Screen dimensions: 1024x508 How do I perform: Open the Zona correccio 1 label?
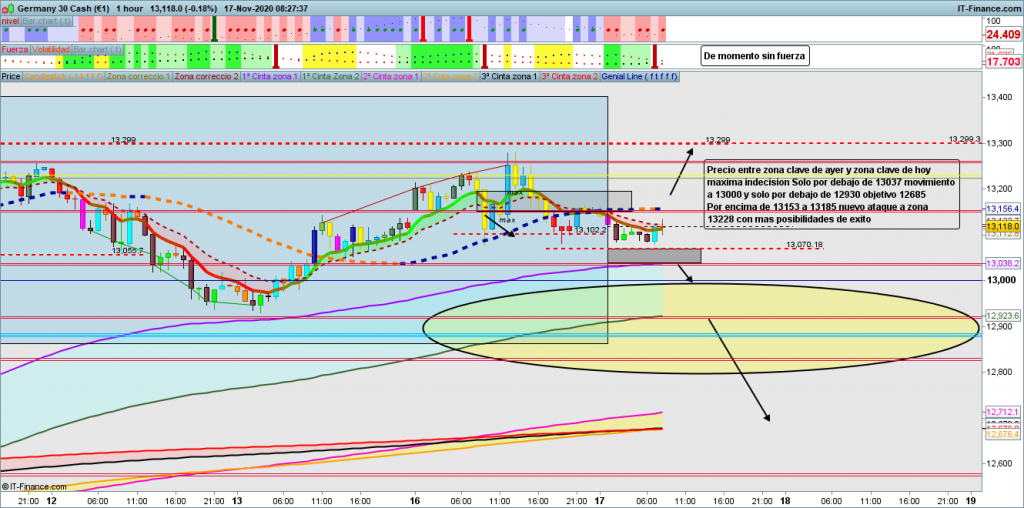click(138, 76)
